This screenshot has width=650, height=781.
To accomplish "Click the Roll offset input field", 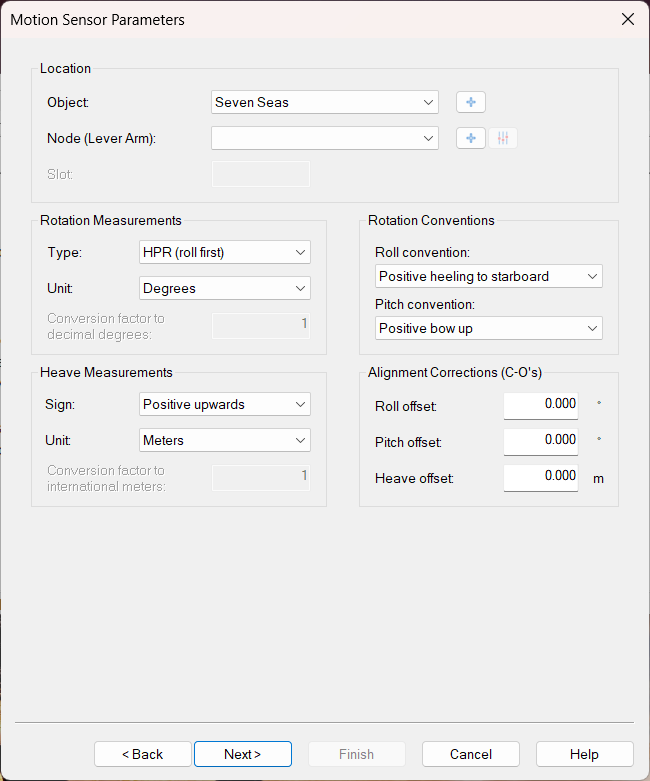I will pos(540,404).
